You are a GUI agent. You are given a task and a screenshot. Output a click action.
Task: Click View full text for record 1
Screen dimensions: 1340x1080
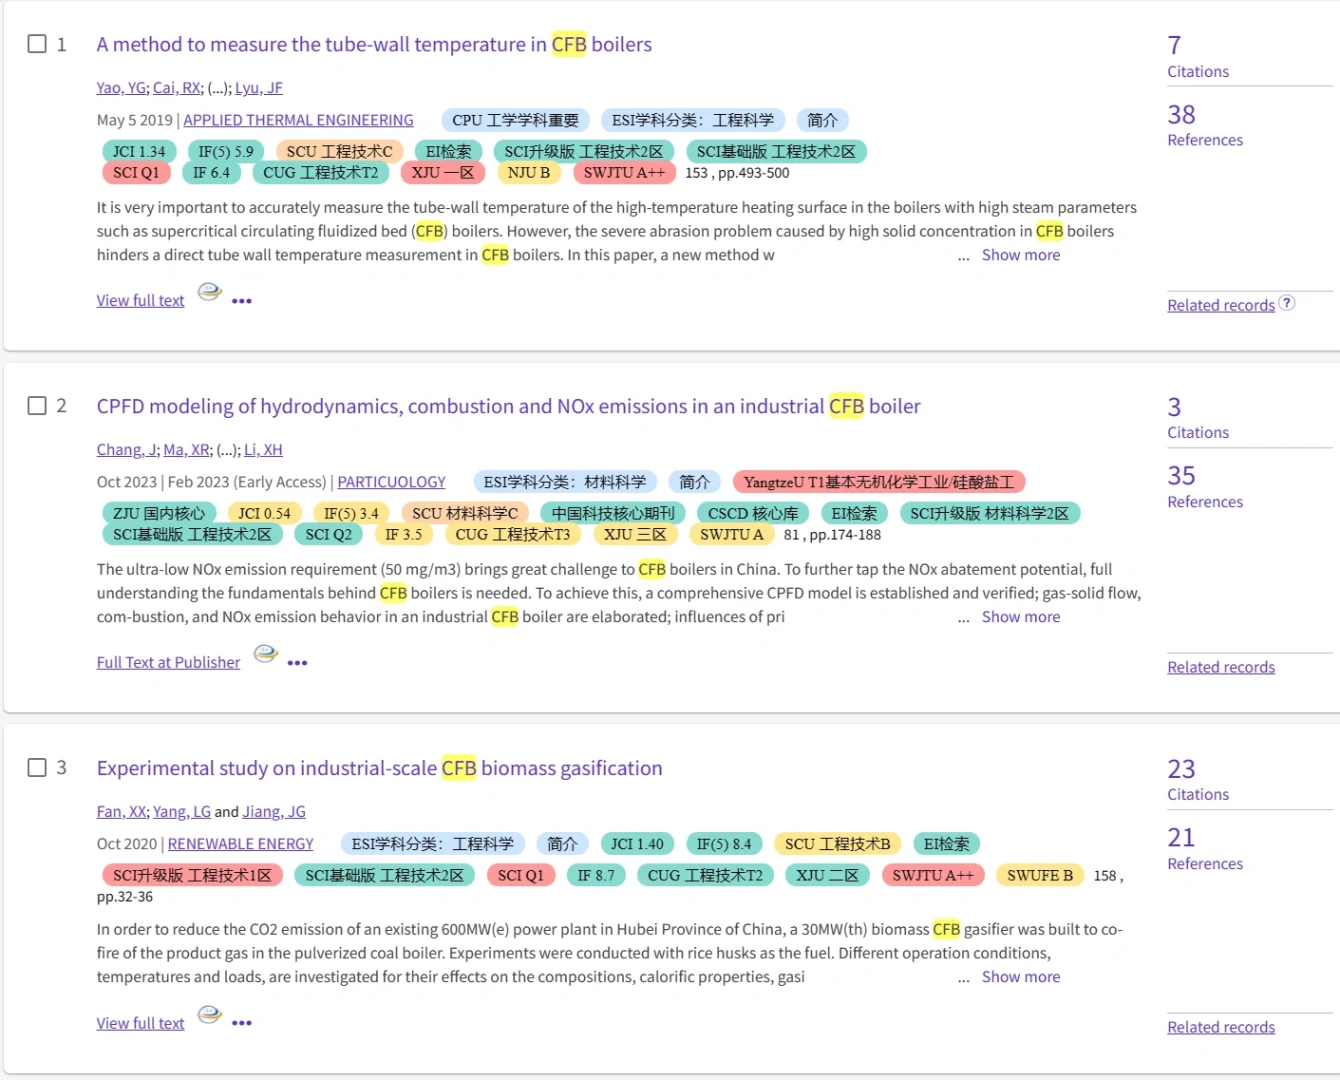140,301
